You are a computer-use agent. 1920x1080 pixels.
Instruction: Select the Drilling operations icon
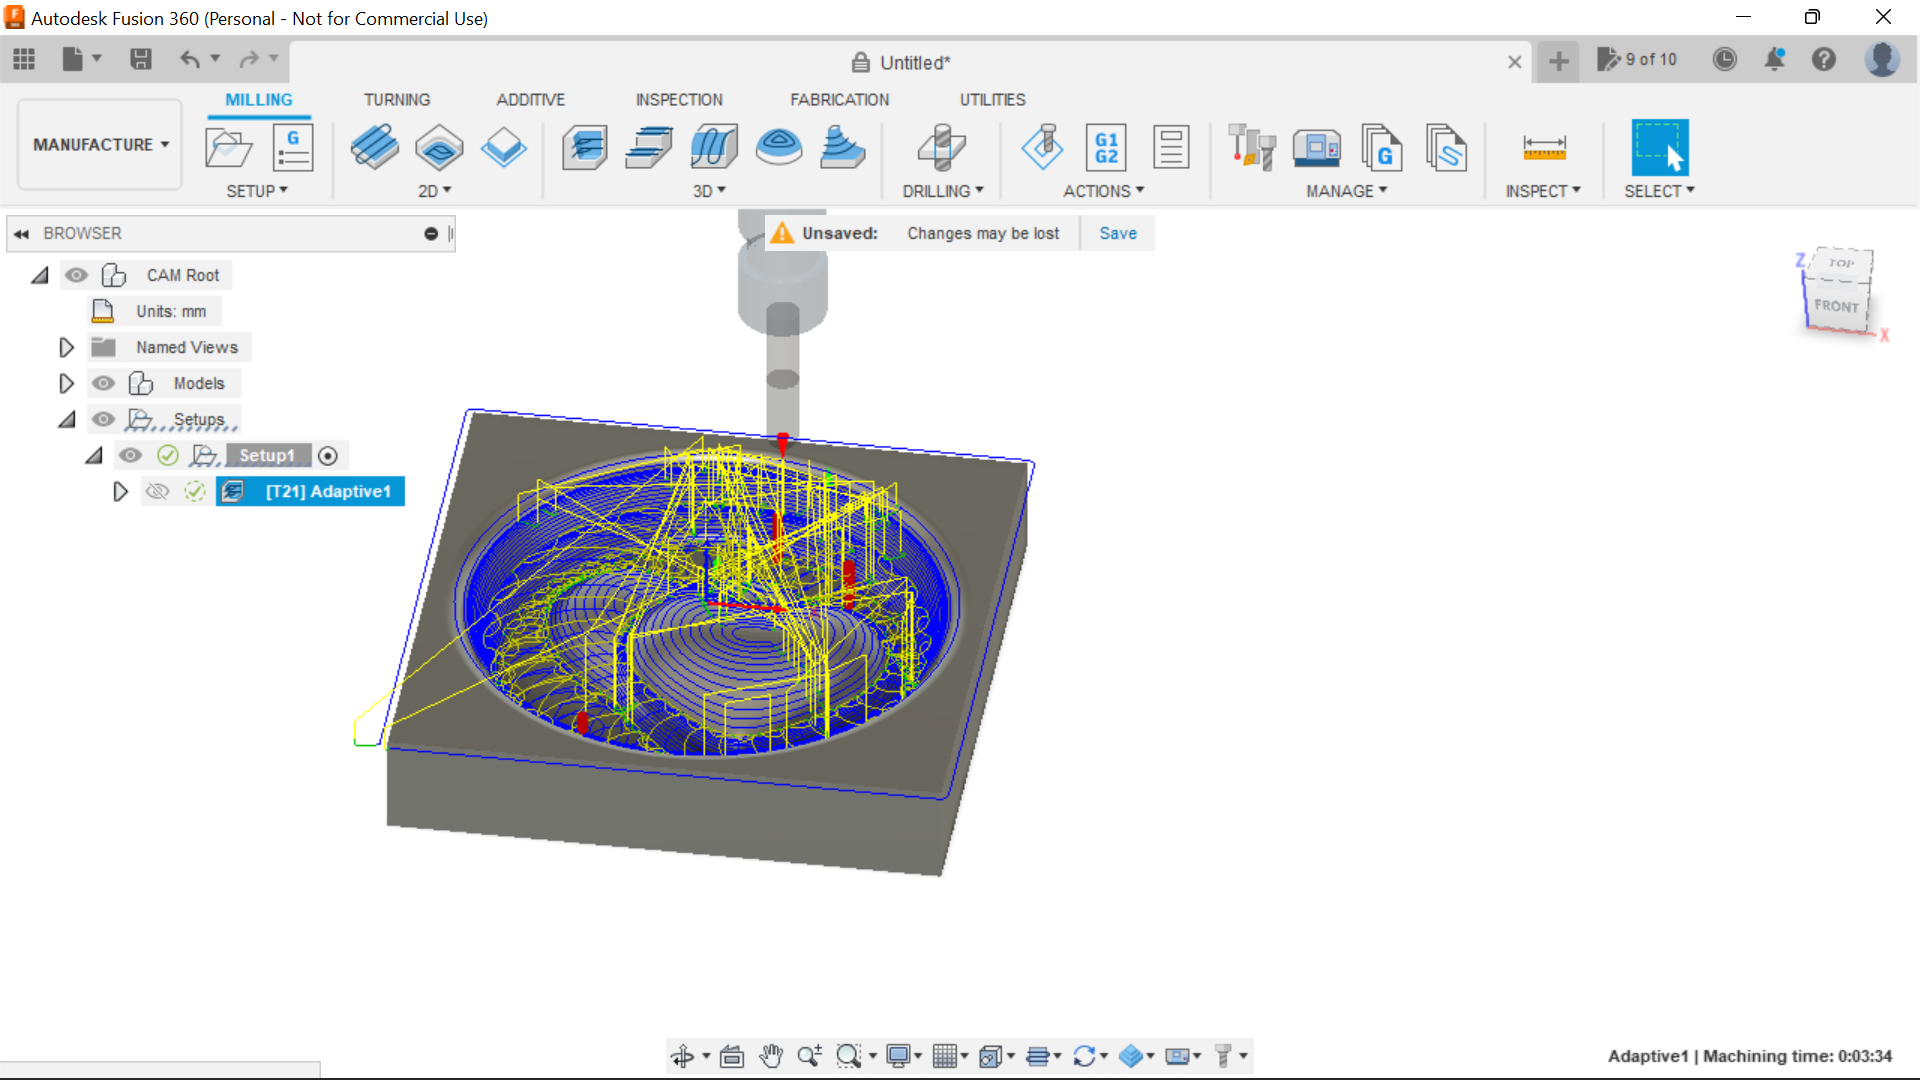click(x=942, y=146)
